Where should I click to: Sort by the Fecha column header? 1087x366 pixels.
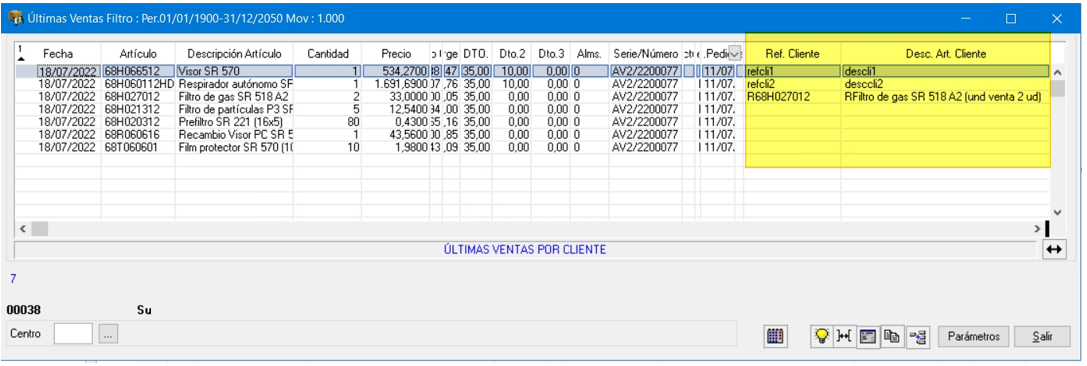point(58,54)
